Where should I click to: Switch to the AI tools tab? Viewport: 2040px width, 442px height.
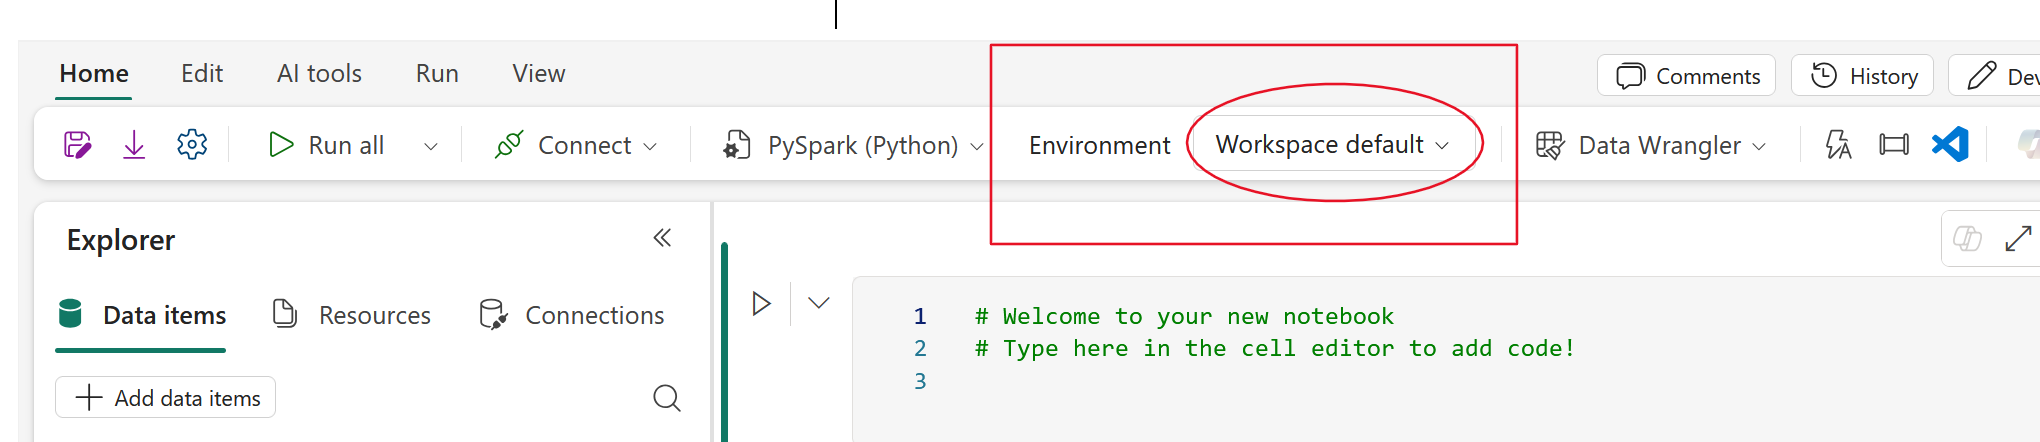[x=319, y=74]
